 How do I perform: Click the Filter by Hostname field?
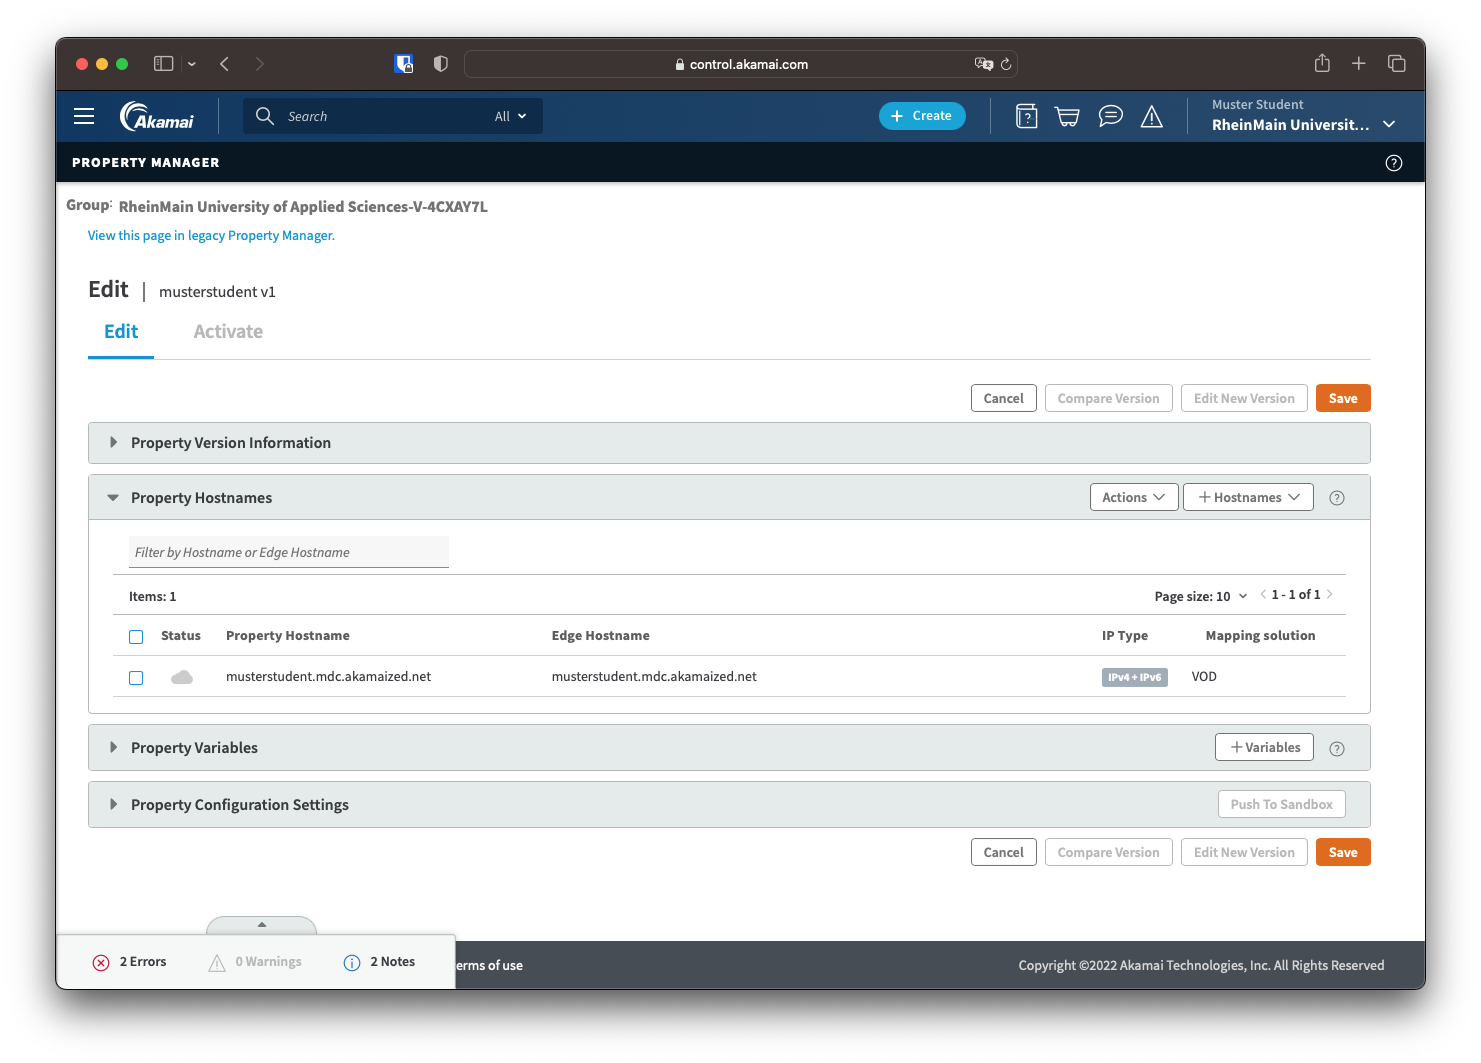(x=289, y=552)
